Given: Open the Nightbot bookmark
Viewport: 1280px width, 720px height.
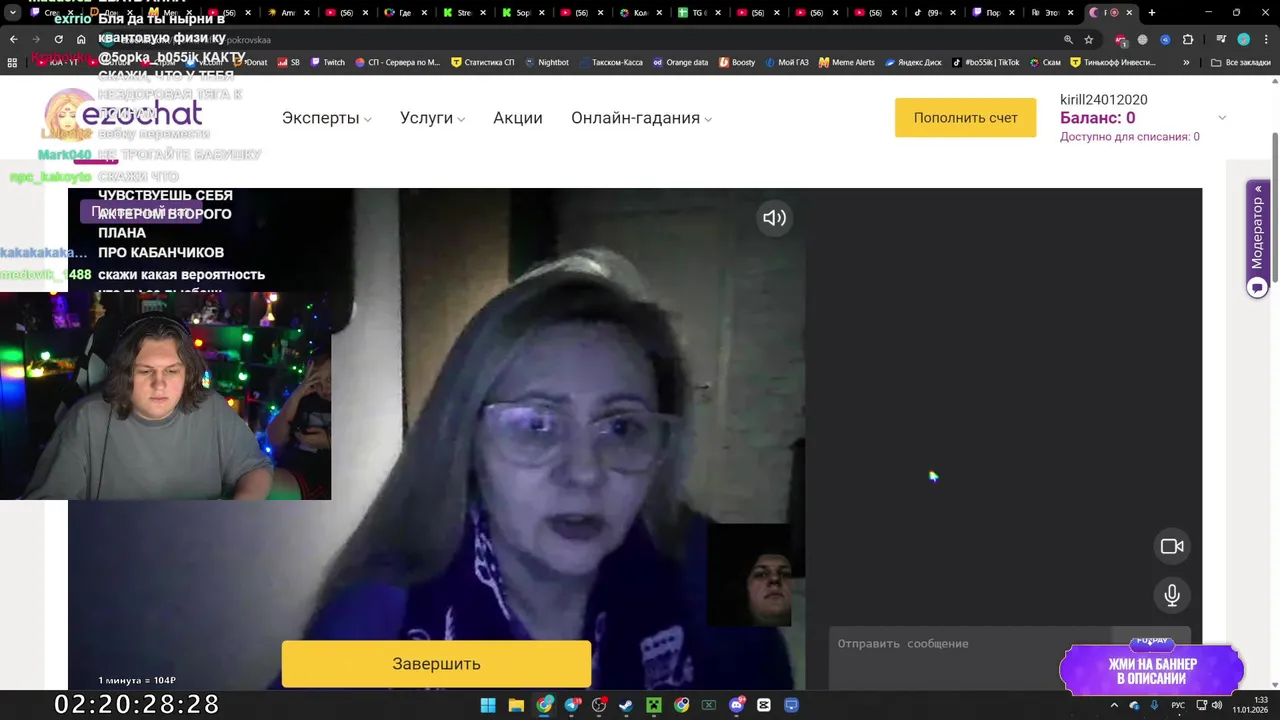Looking at the screenshot, I should coord(546,62).
